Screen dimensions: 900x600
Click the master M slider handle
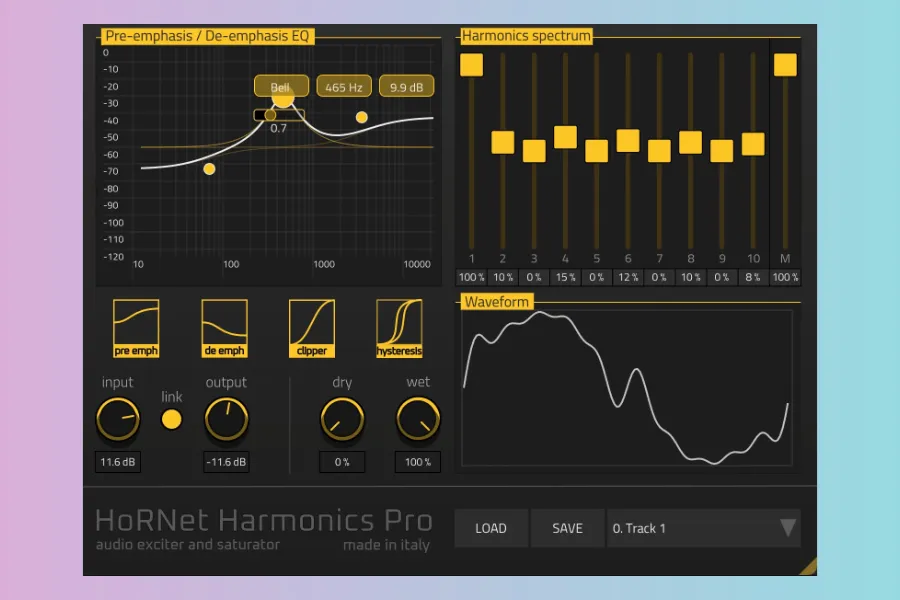785,65
